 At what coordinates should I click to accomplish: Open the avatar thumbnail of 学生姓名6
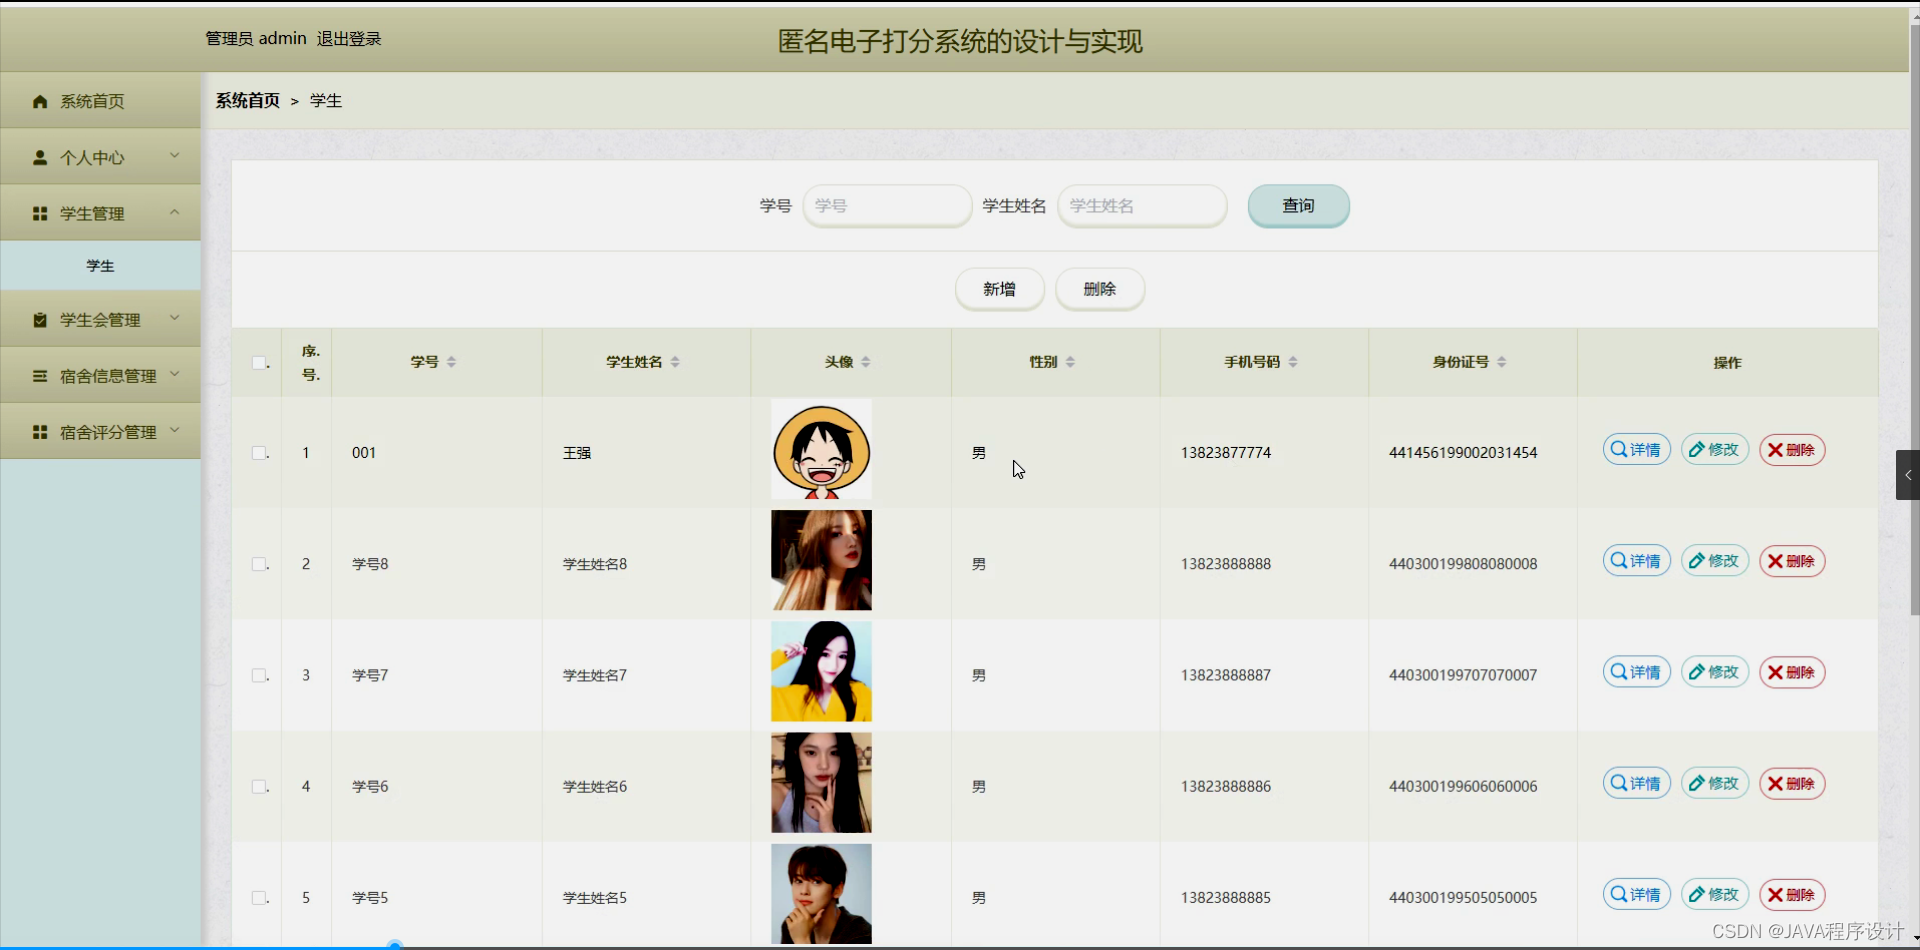coord(821,782)
